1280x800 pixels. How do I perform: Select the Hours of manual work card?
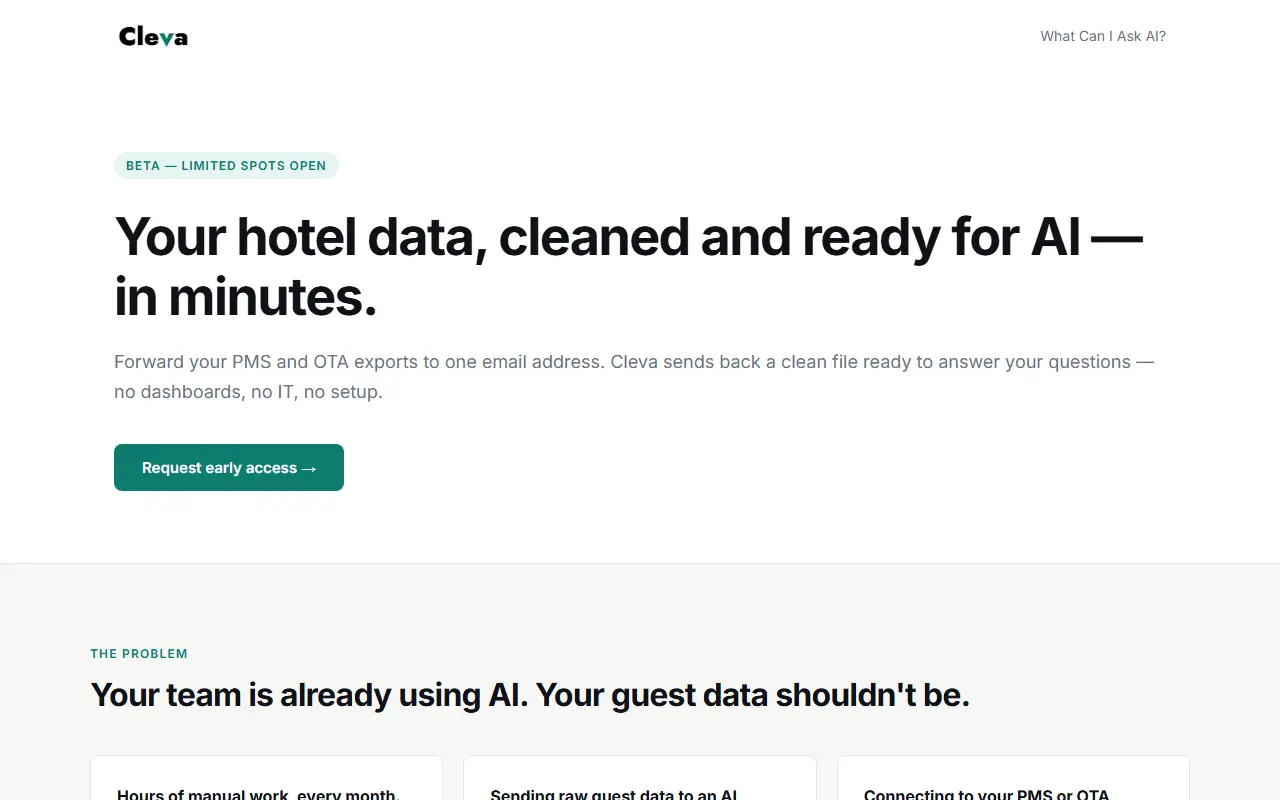click(x=266, y=778)
